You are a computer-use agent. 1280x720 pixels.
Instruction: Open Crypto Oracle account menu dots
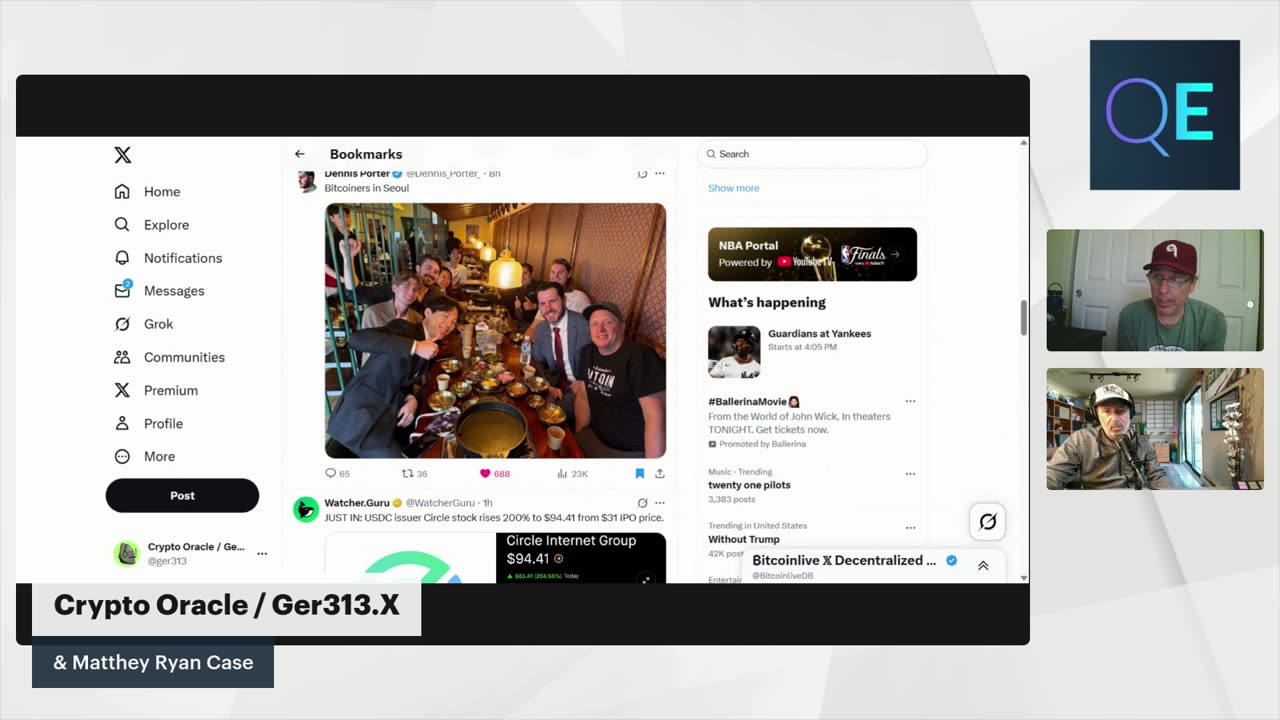click(x=262, y=553)
